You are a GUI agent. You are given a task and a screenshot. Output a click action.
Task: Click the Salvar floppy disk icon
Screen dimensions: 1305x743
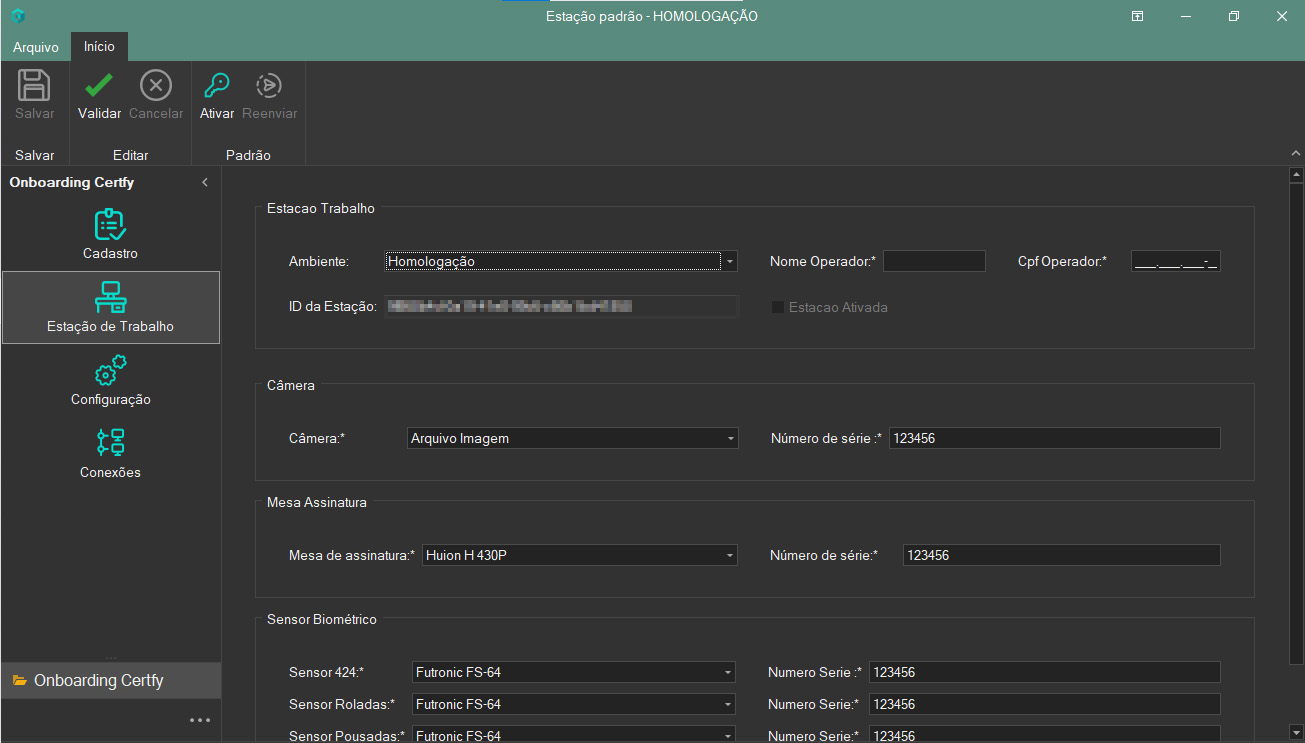(35, 86)
